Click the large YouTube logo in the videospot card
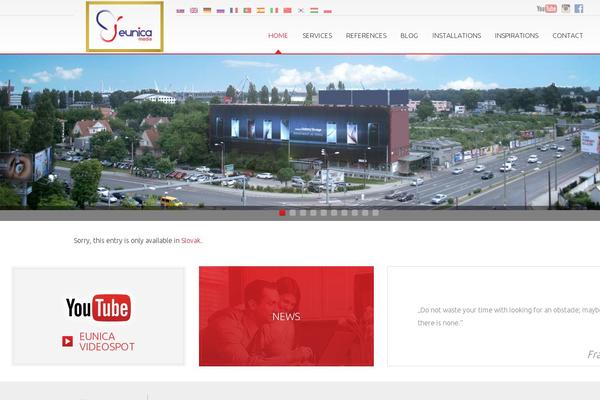This screenshot has height=400, width=600. click(x=98, y=308)
